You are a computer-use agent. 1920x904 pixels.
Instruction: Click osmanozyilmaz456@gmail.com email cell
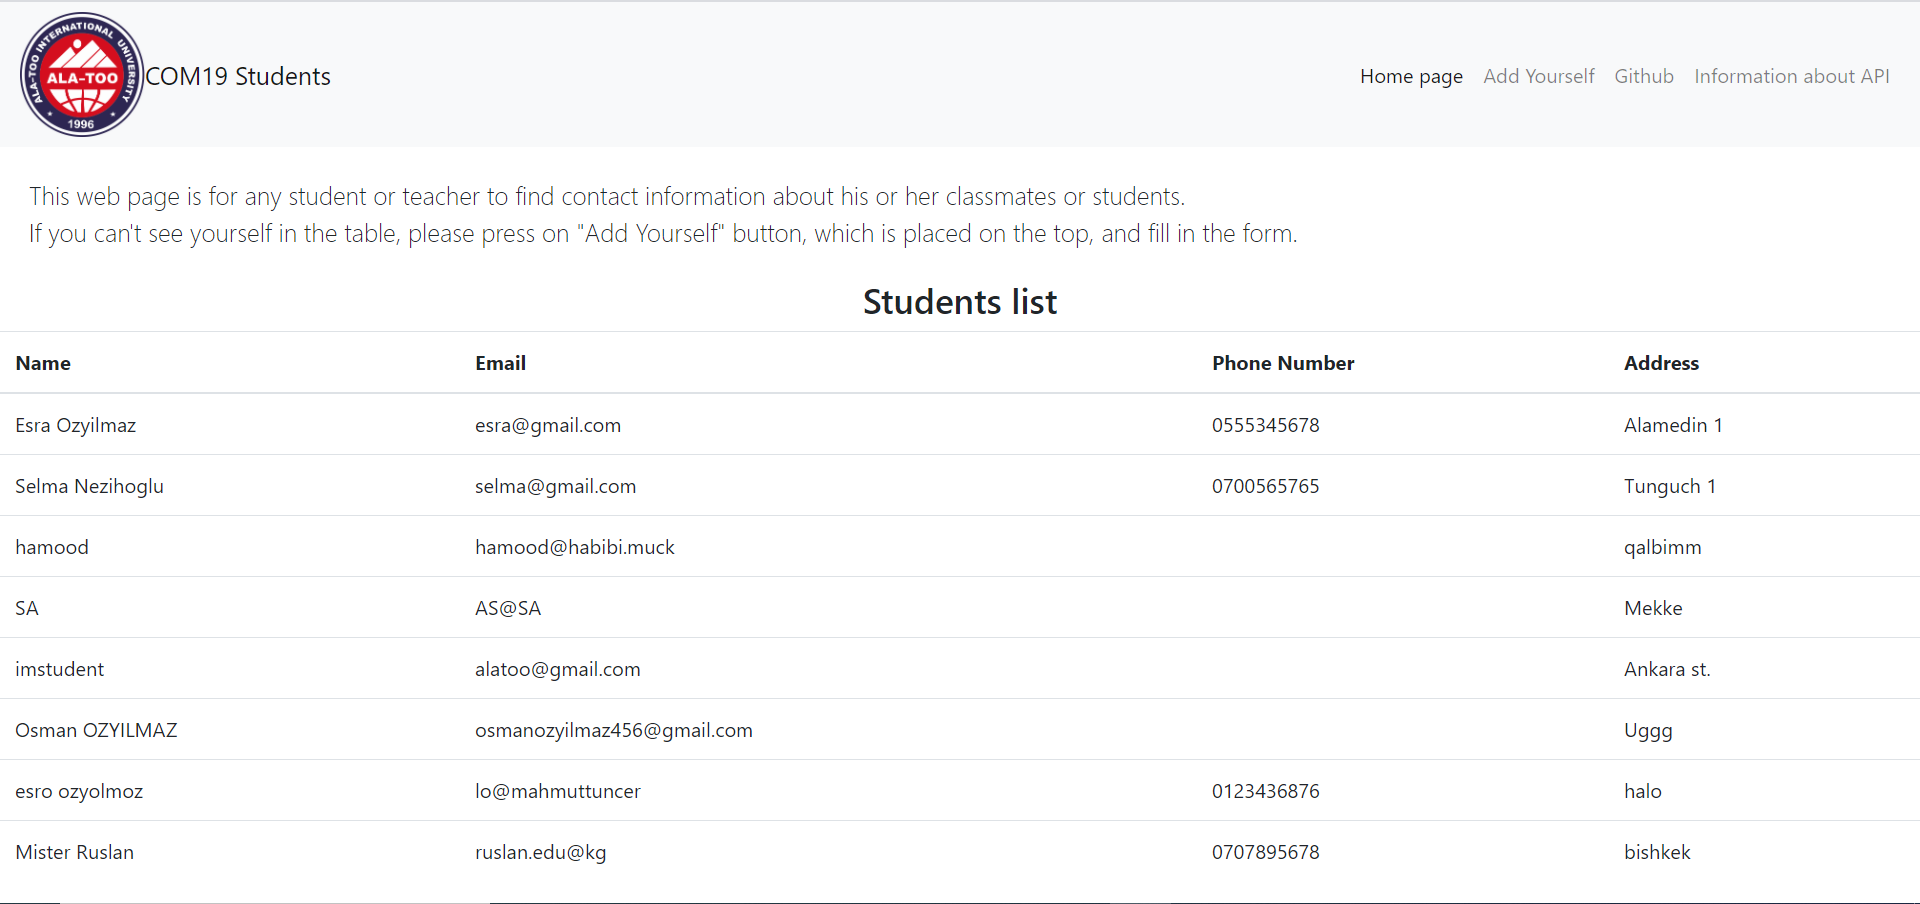coord(613,731)
